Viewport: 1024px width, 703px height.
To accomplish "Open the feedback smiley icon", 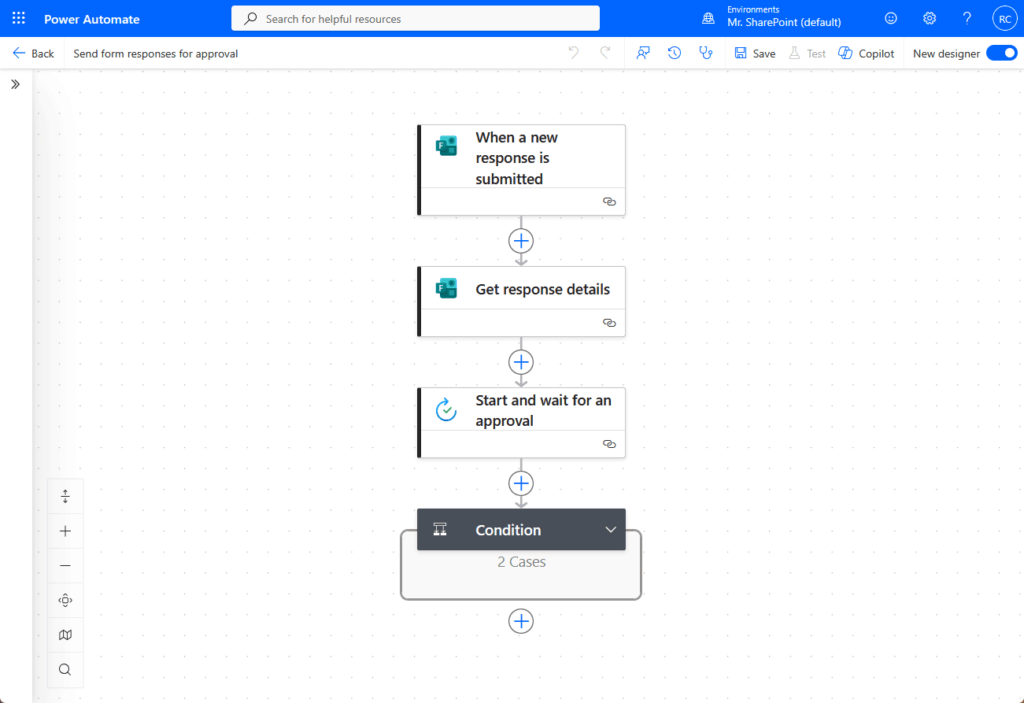I will pos(891,18).
